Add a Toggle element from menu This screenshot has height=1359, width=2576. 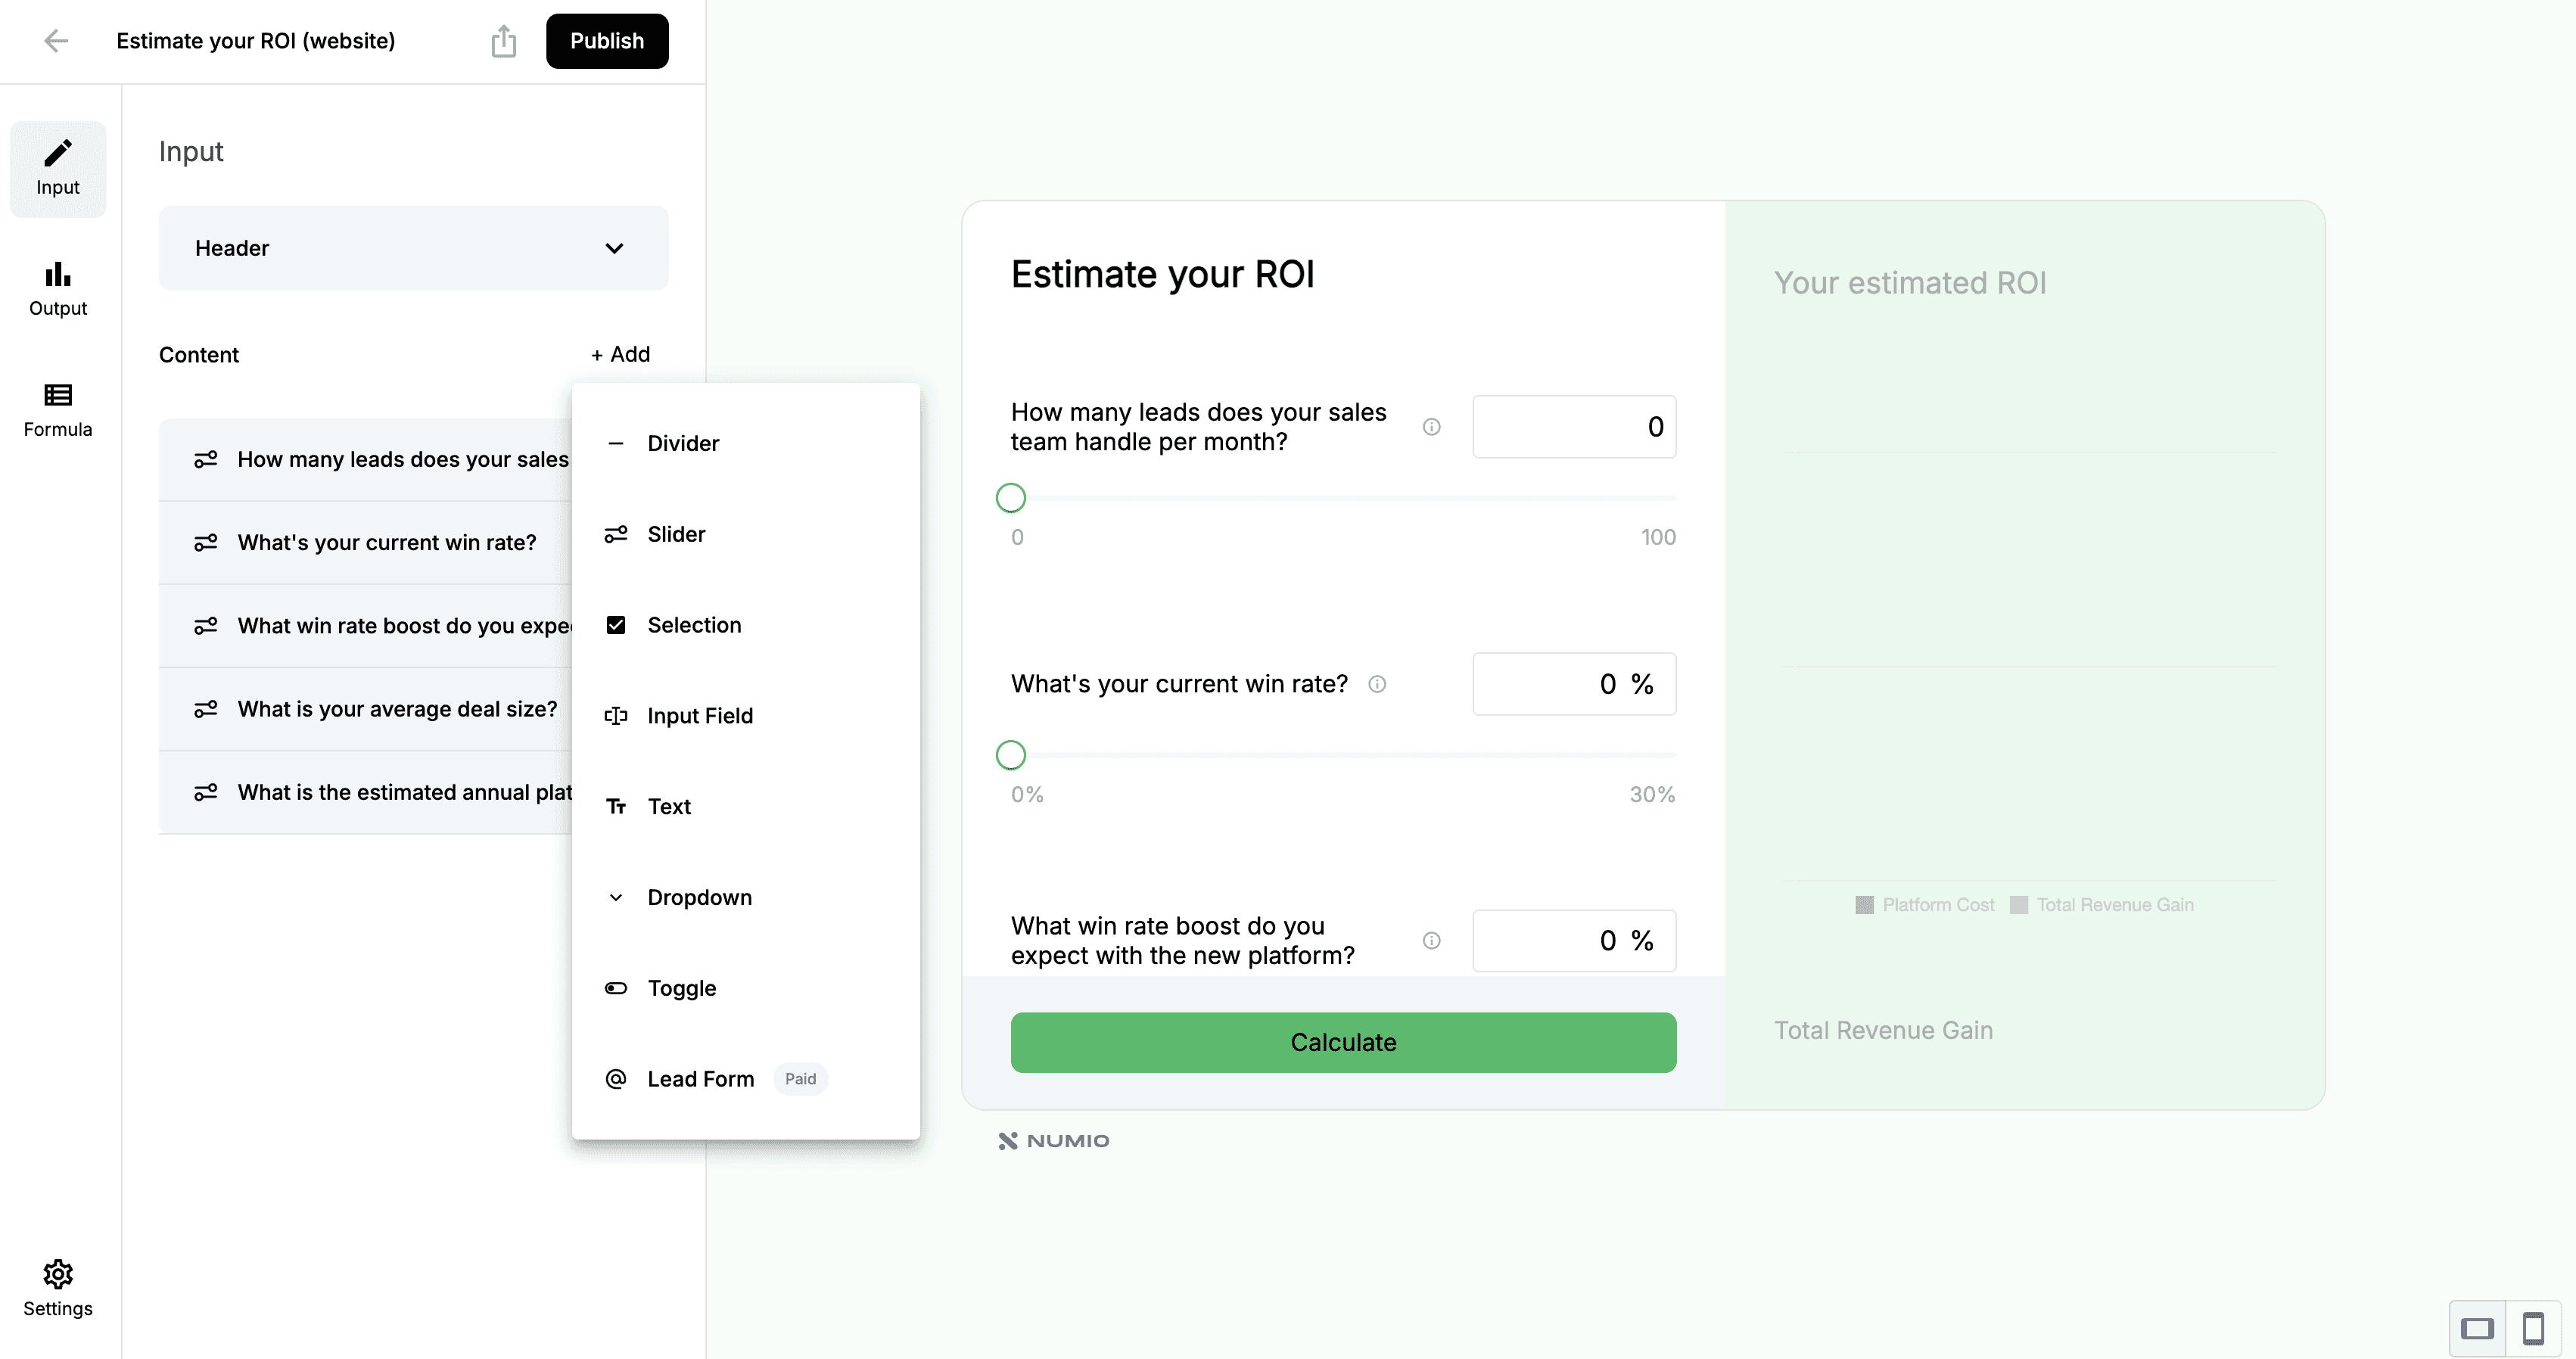[x=681, y=988]
